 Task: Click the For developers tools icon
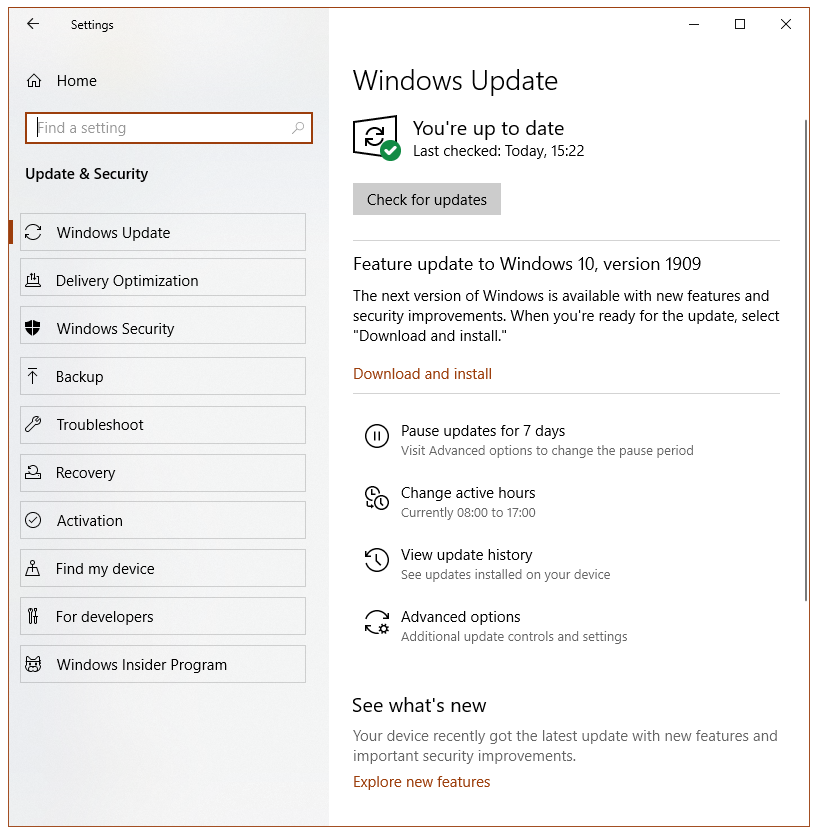point(33,616)
